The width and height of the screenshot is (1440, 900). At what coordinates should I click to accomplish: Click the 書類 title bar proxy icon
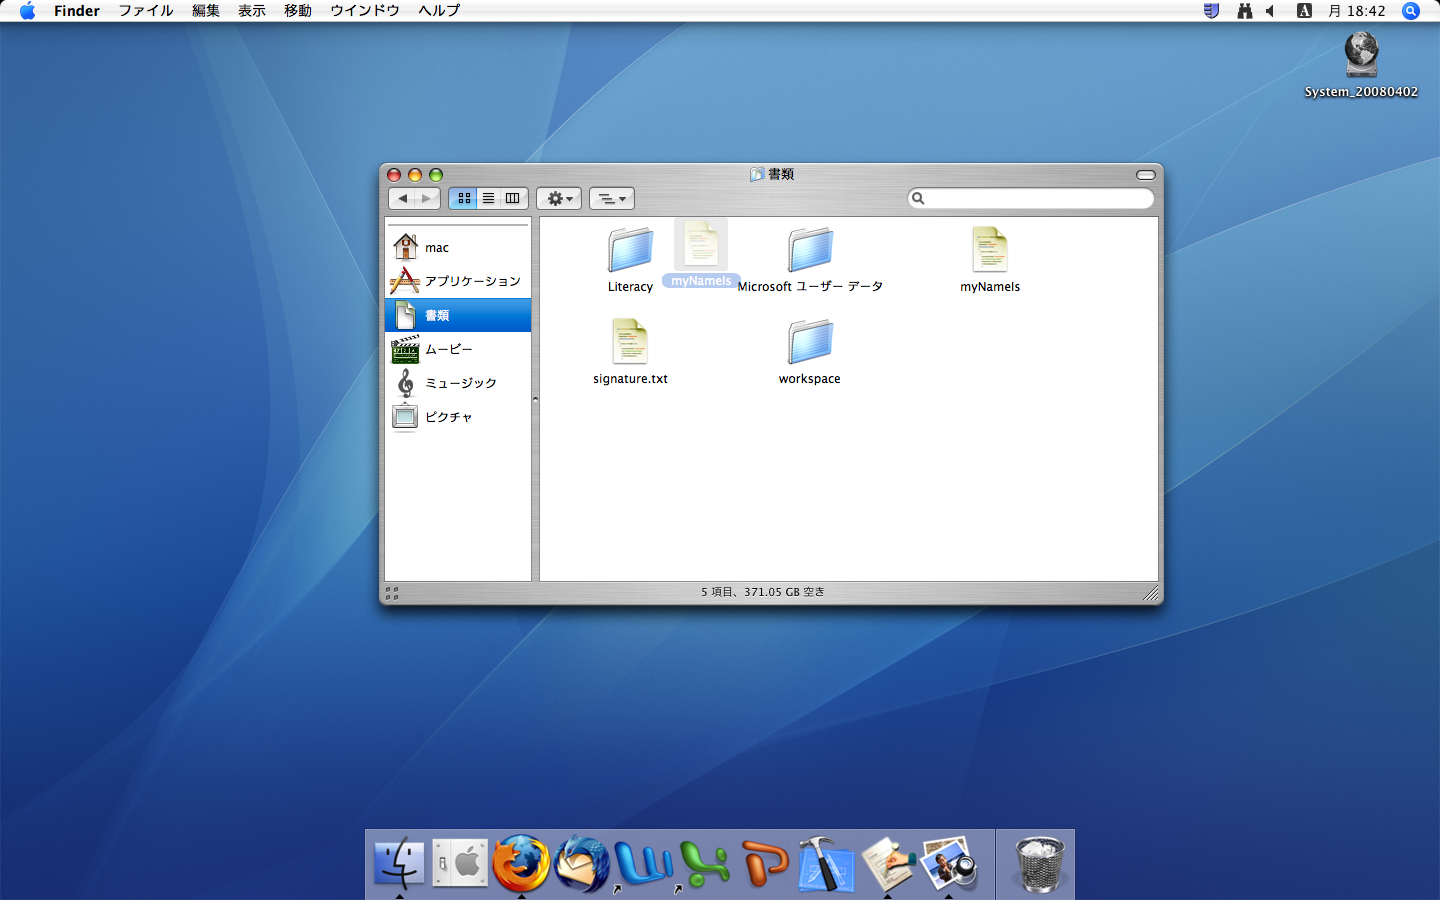(757, 174)
